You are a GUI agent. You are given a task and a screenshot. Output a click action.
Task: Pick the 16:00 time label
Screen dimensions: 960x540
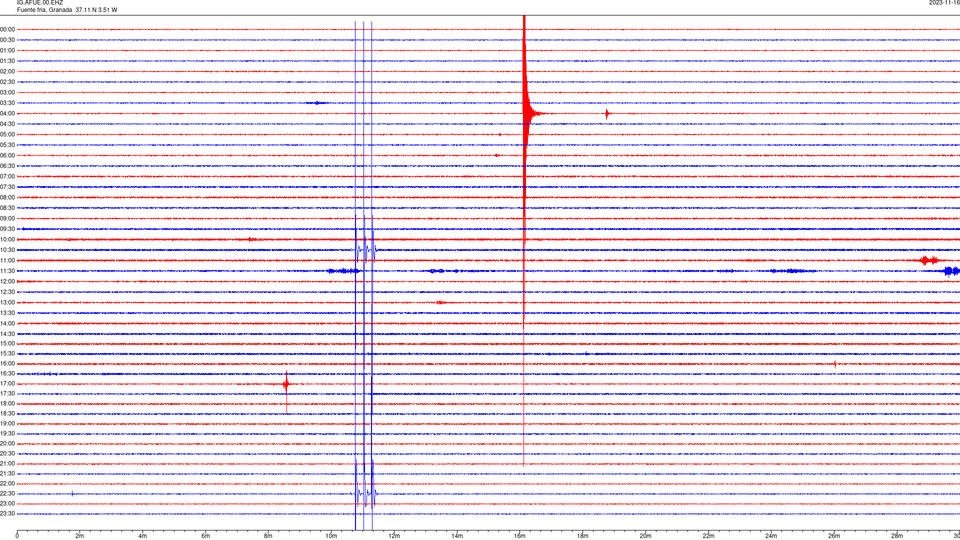click(x=8, y=364)
